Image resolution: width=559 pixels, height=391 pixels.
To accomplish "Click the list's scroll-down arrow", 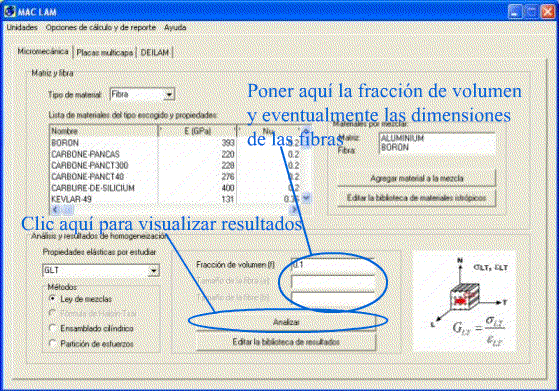I will [306, 198].
